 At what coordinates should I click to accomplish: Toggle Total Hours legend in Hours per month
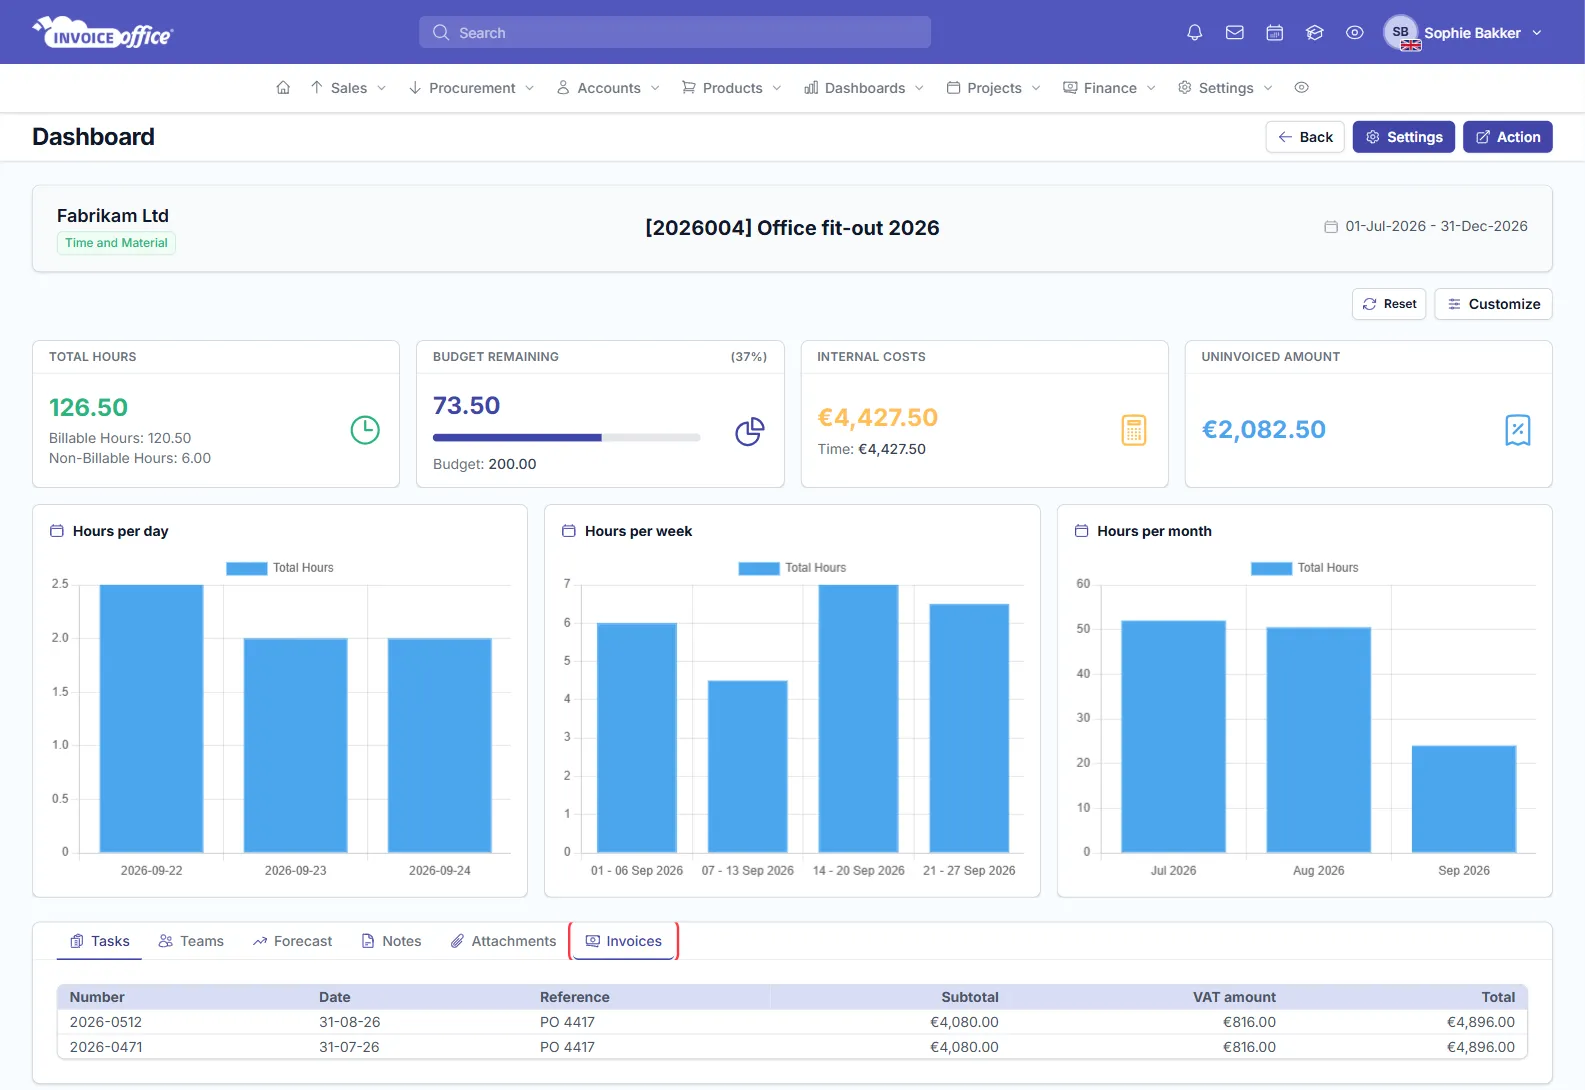tap(1305, 568)
